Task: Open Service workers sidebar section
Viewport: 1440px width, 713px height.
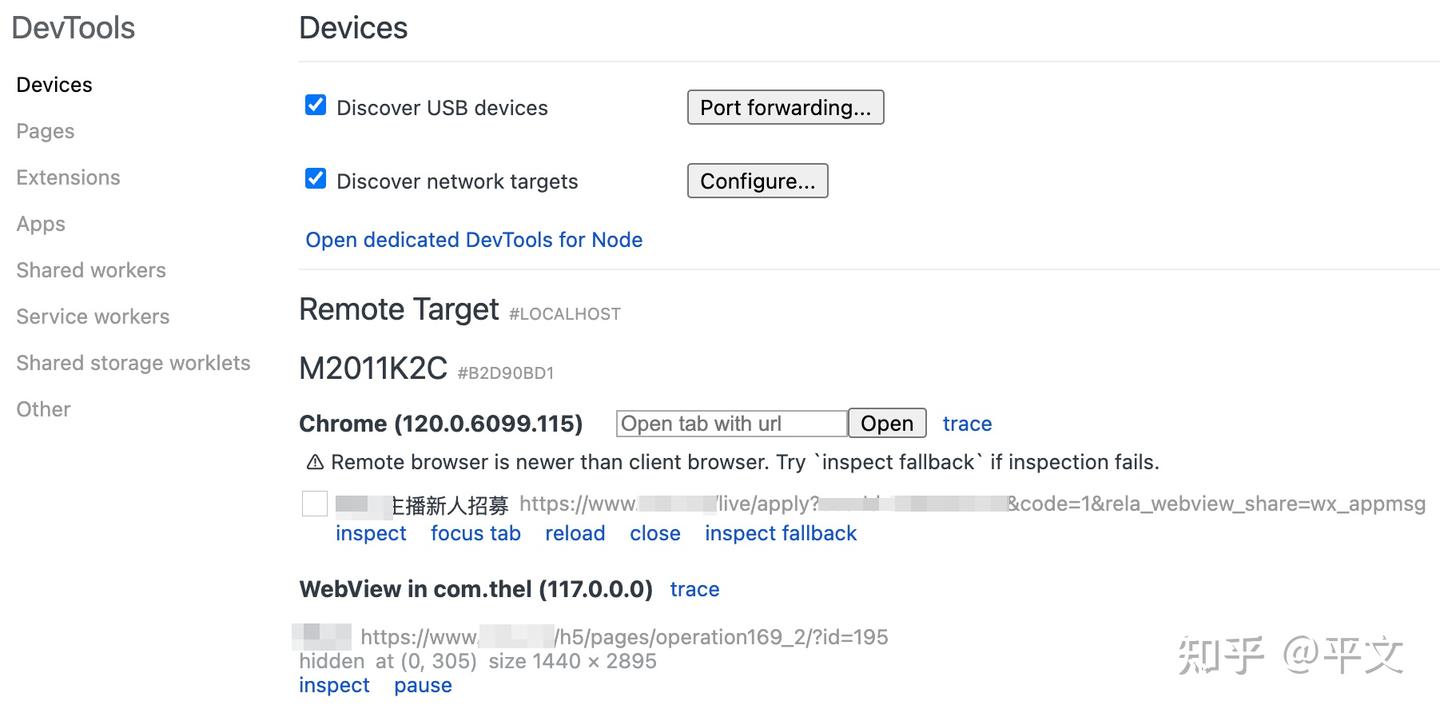Action: click(x=93, y=316)
